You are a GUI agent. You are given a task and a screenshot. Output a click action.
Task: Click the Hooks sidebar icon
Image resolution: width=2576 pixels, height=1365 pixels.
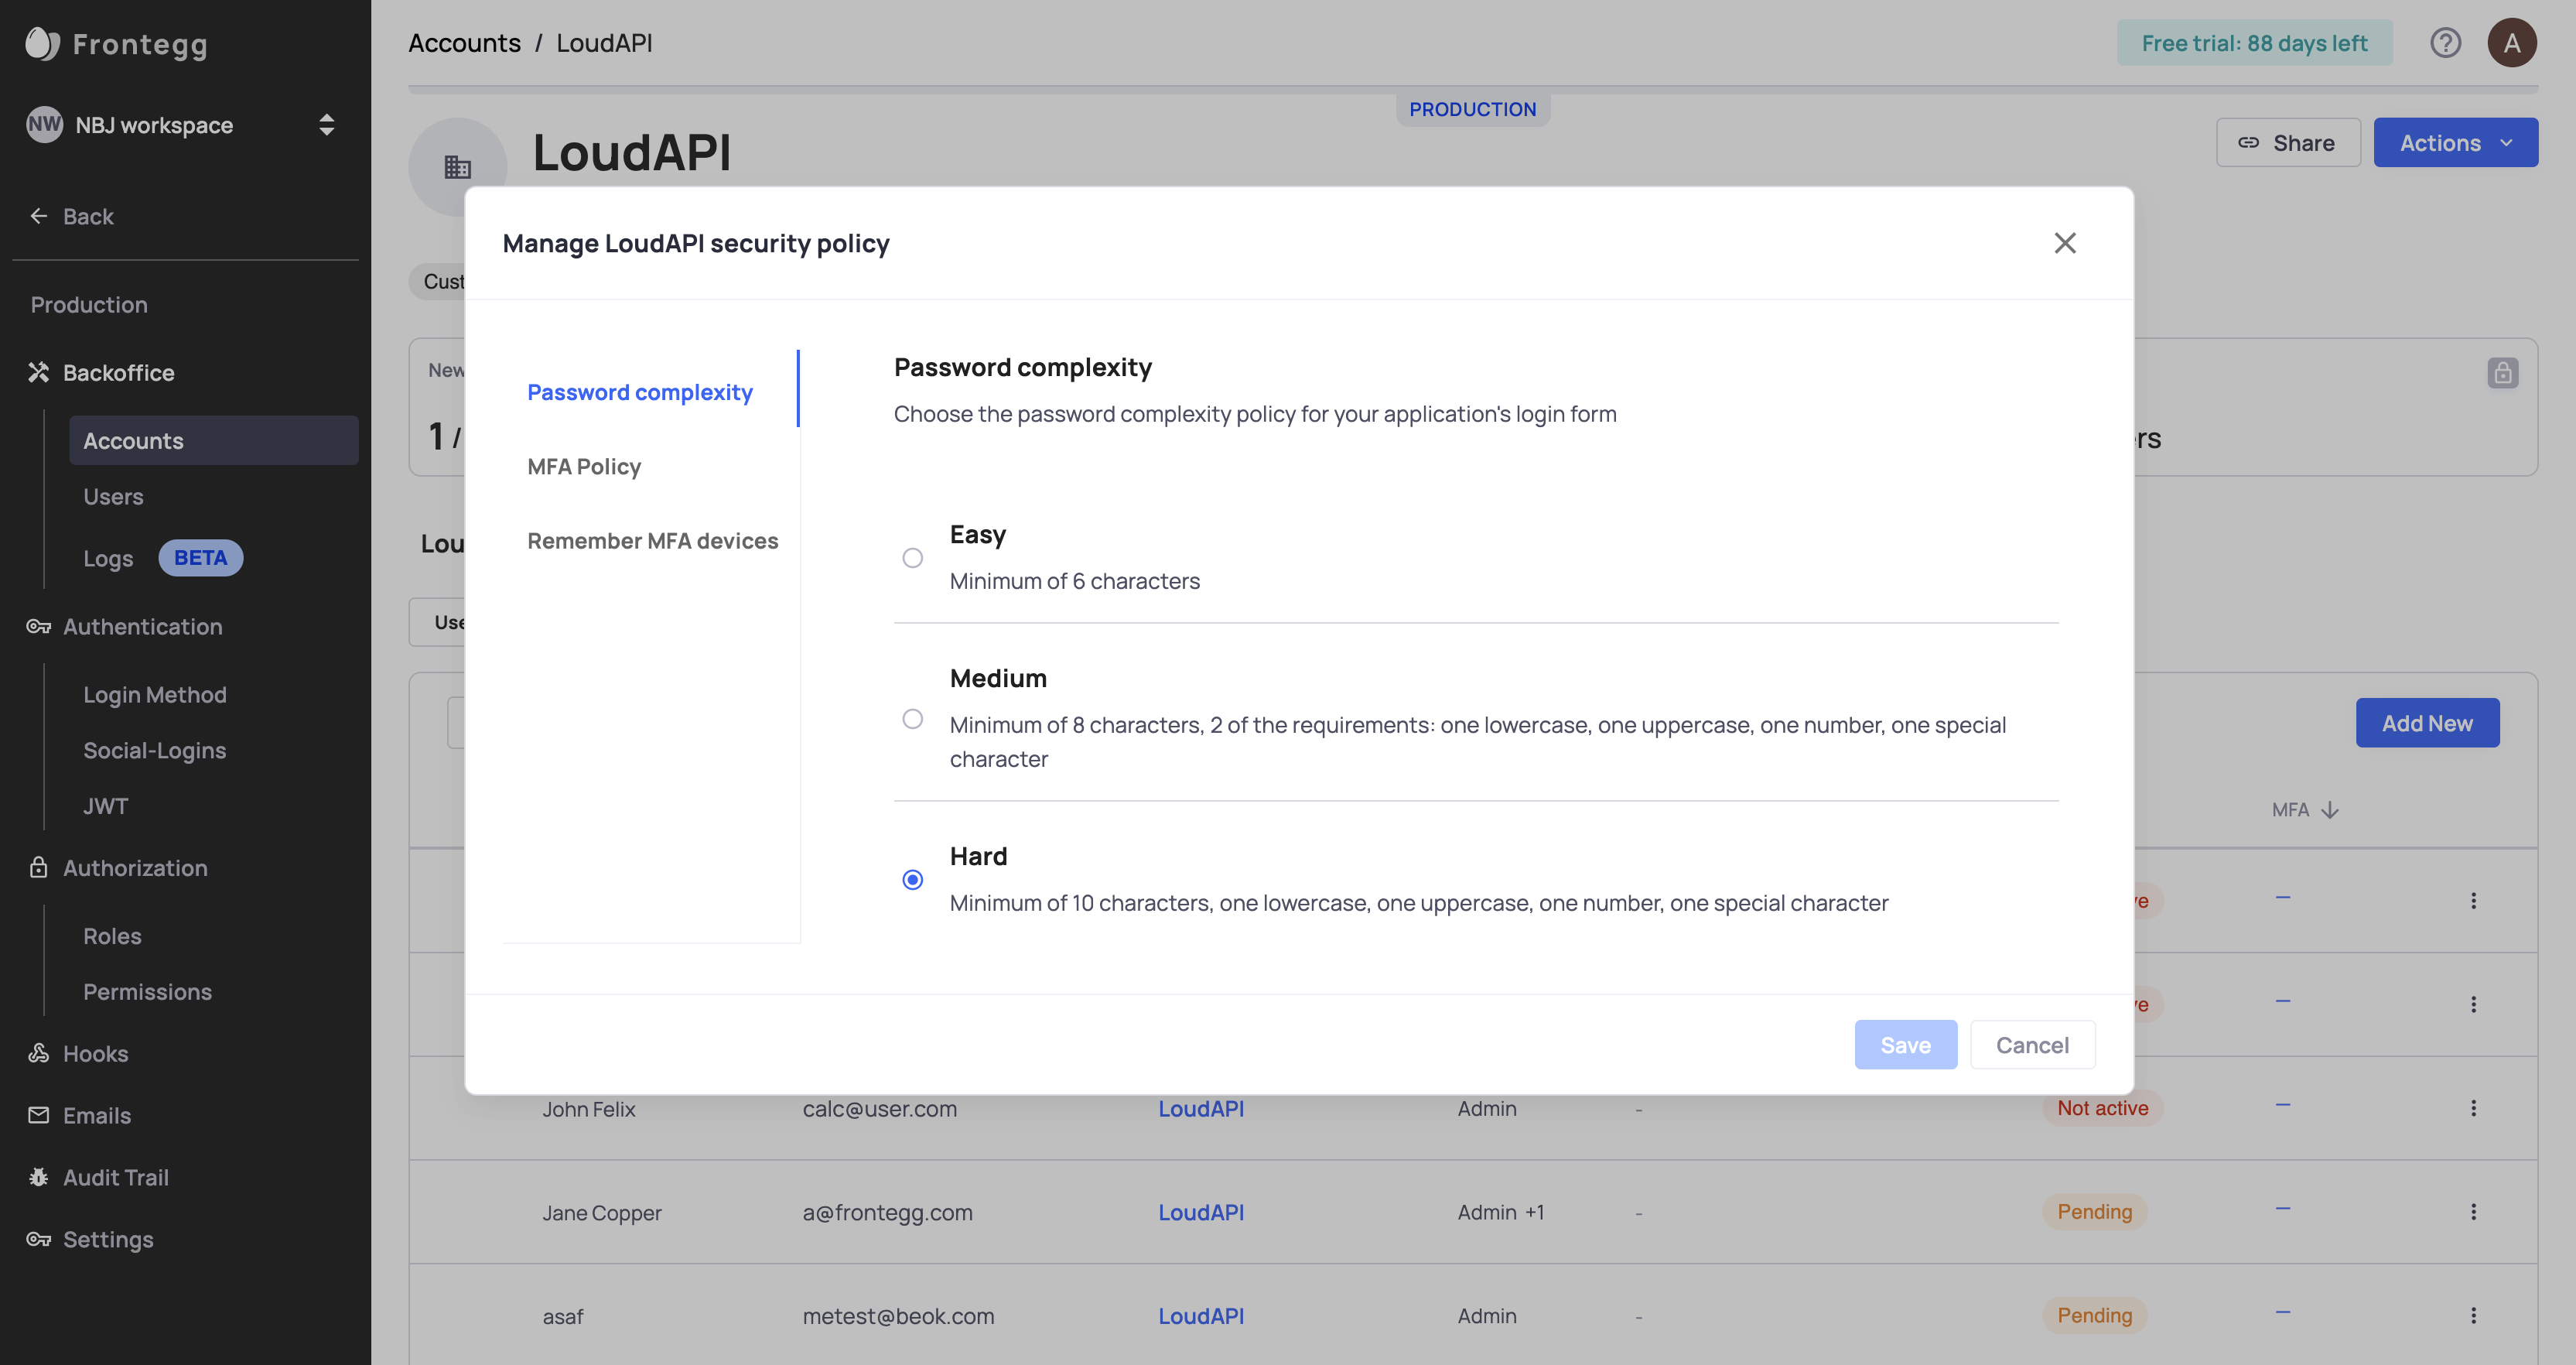coord(39,1053)
